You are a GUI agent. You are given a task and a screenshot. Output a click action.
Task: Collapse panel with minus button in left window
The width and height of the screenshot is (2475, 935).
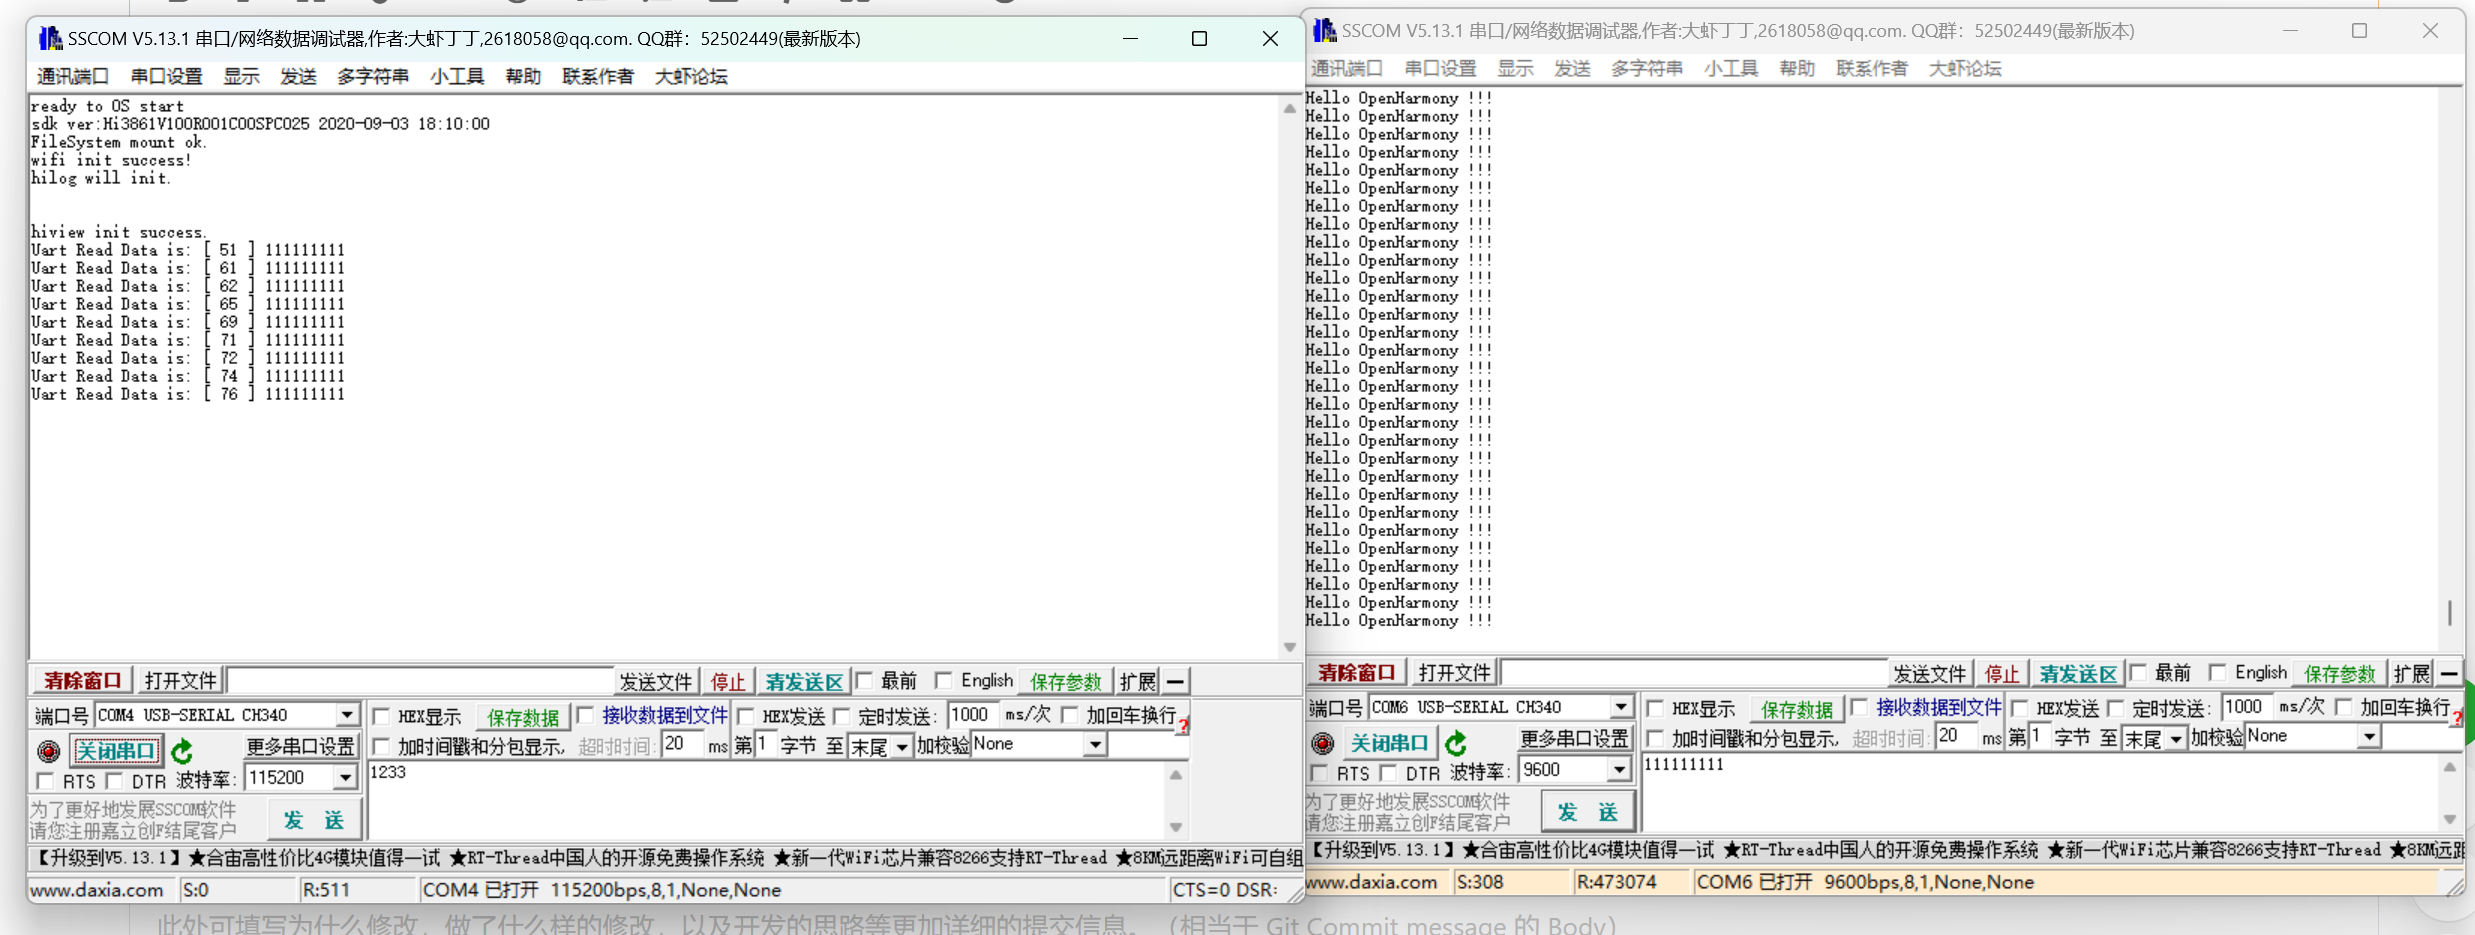point(1176,681)
